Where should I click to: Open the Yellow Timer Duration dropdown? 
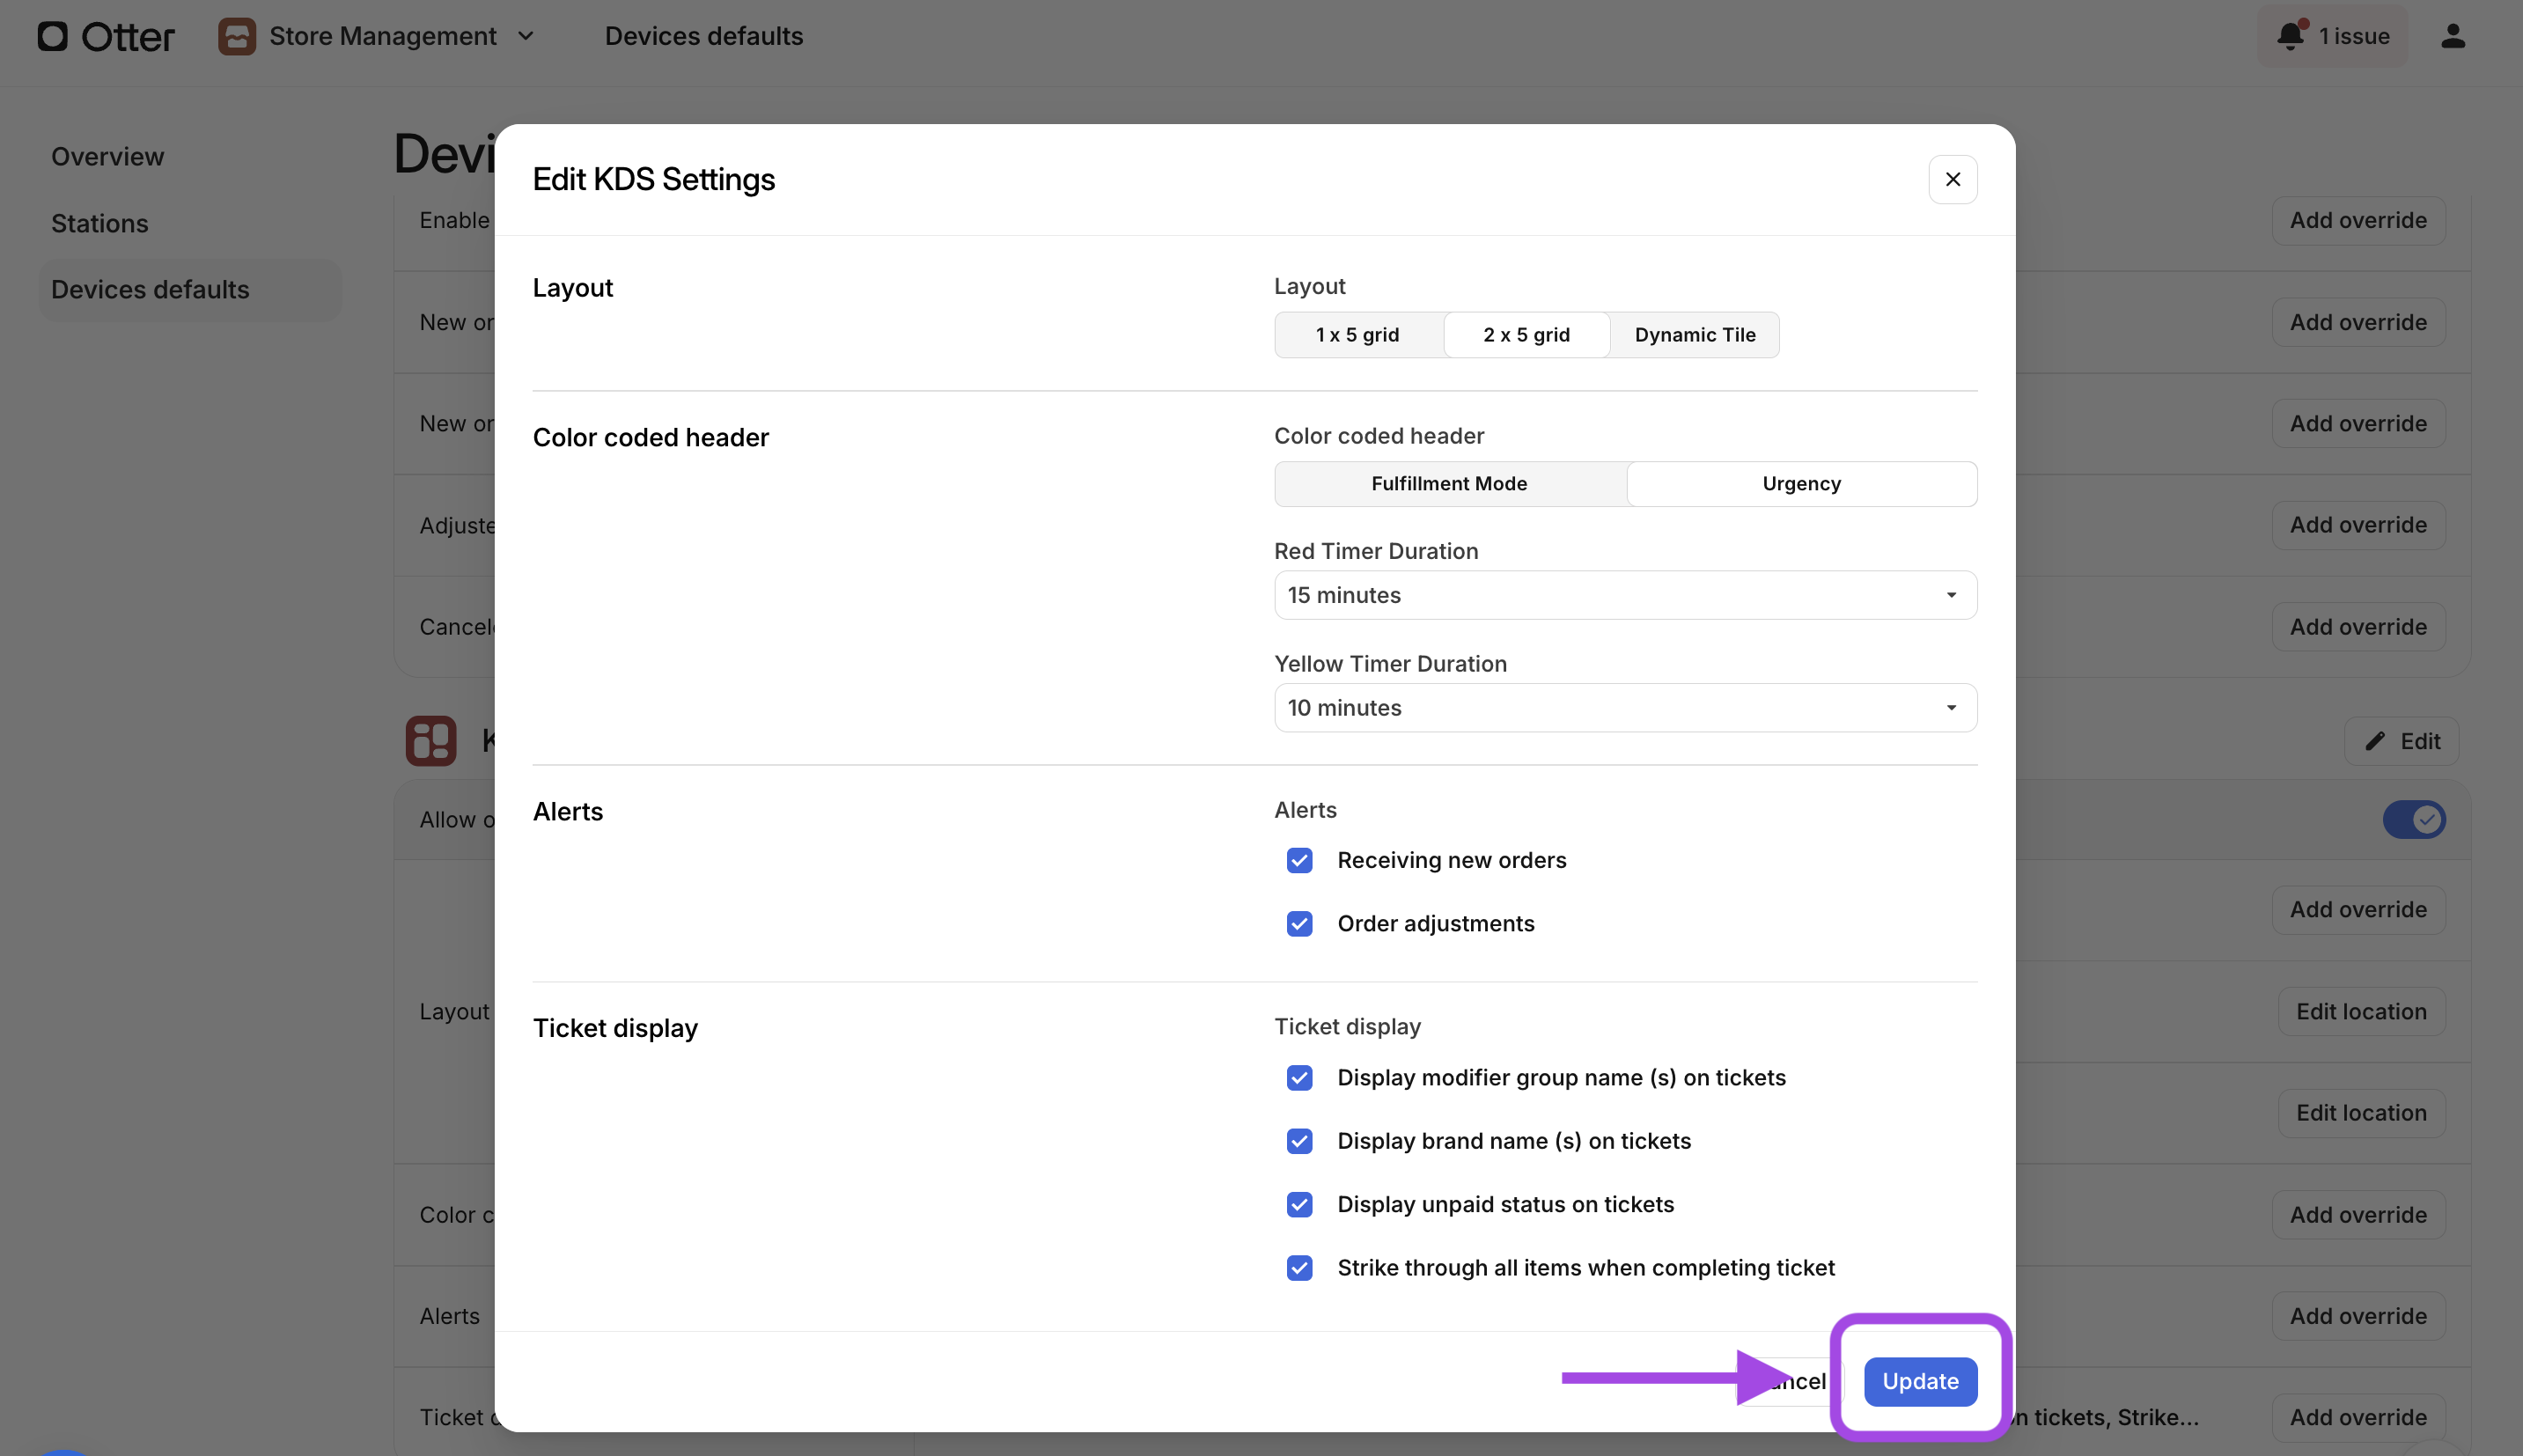tap(1624, 708)
